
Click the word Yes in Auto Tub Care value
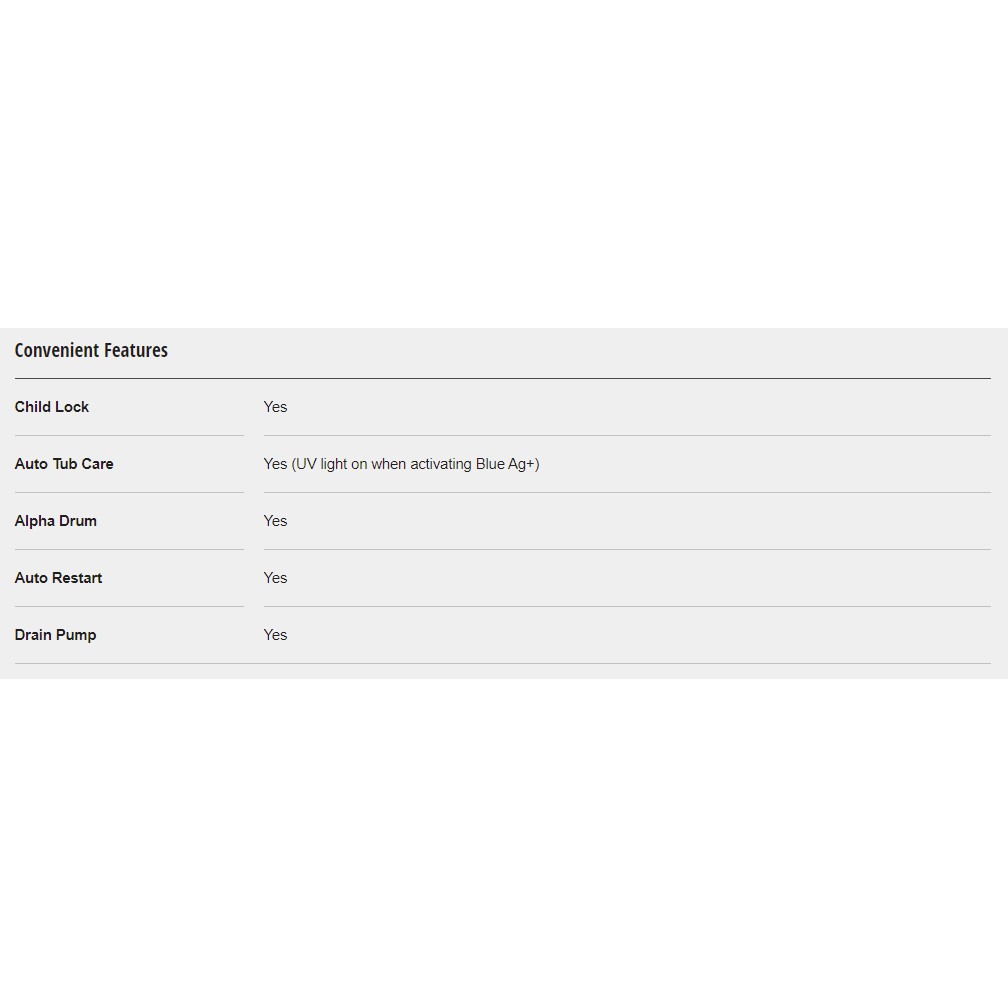275,464
